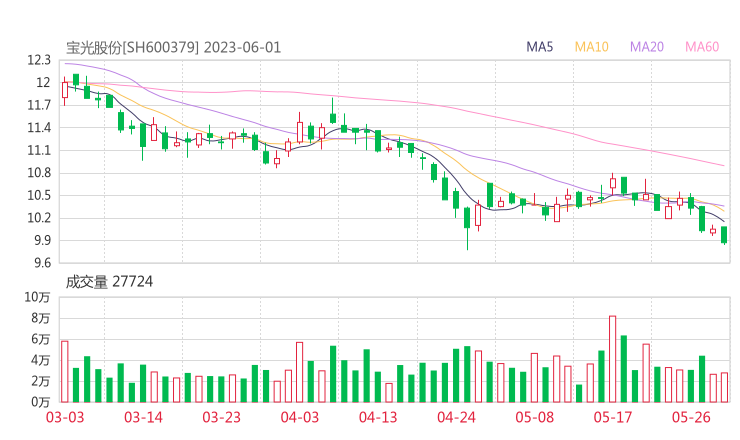Screen dimensions: 740x440
Task: Click the 05-08 date axis label
Action: coord(535,417)
